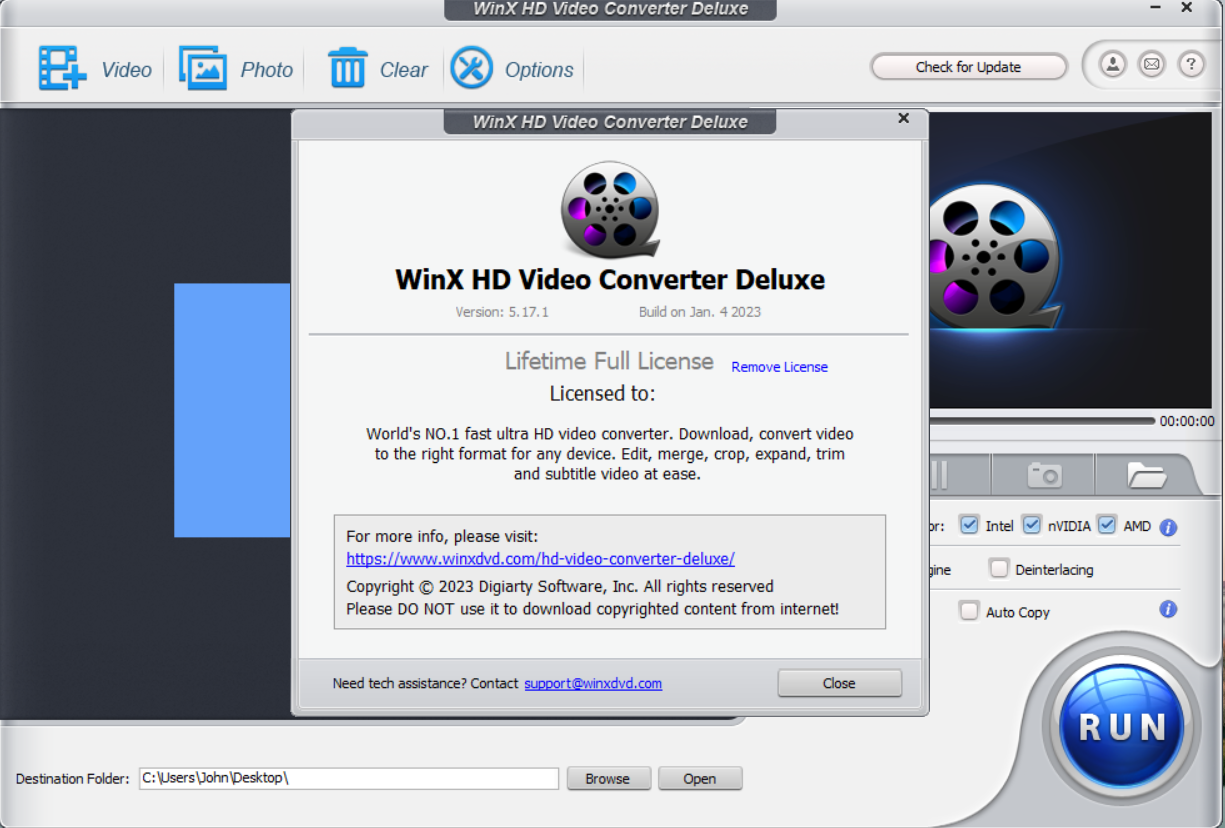The width and height of the screenshot is (1225, 828).
Task: Click the Open destination folder button
Action: [x=700, y=778]
